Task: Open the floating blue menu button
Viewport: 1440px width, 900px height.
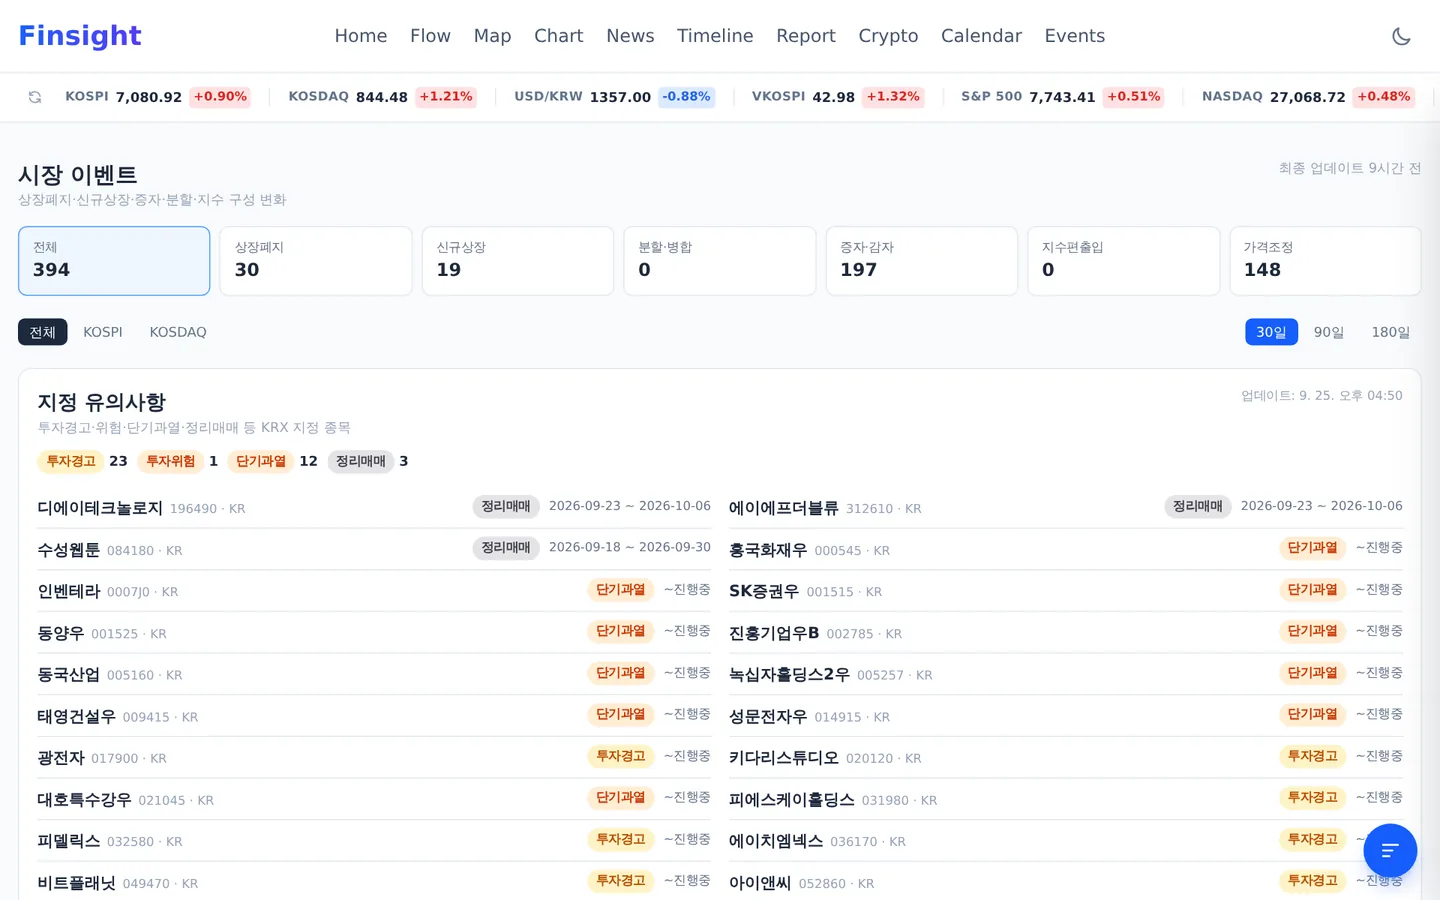Action: pos(1390,851)
